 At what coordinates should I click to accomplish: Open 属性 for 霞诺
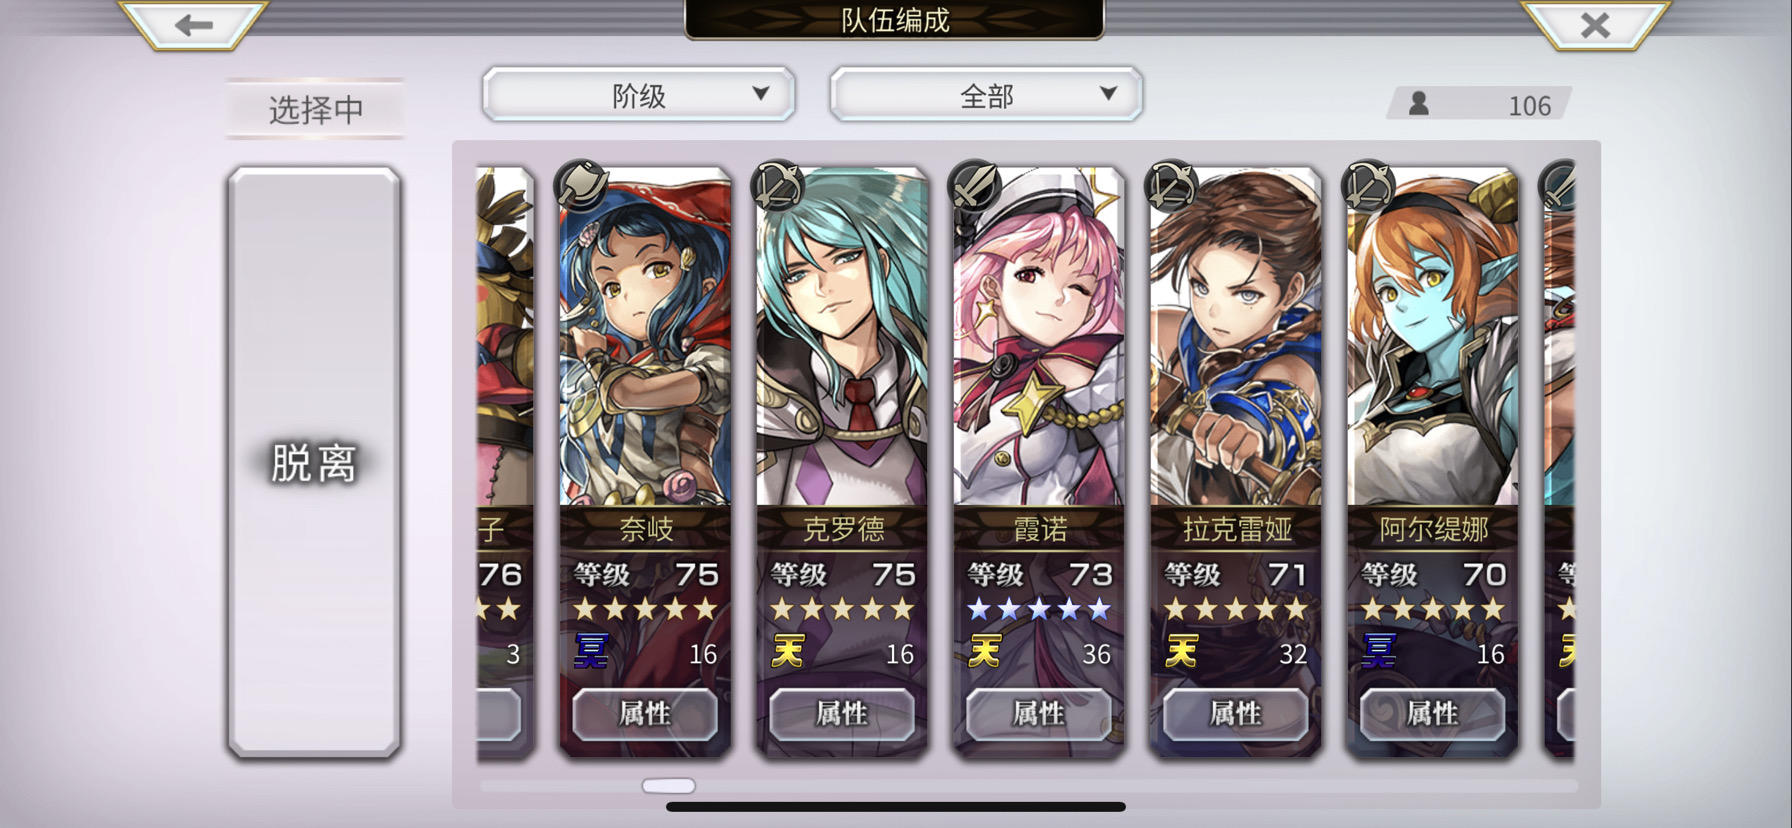click(1039, 714)
